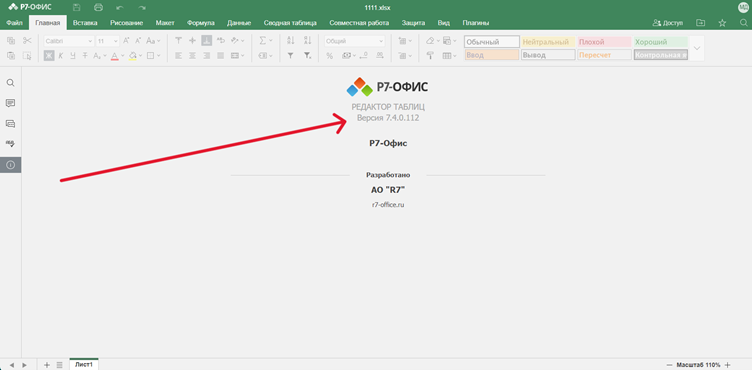Toggle italic formatting button

60,56
